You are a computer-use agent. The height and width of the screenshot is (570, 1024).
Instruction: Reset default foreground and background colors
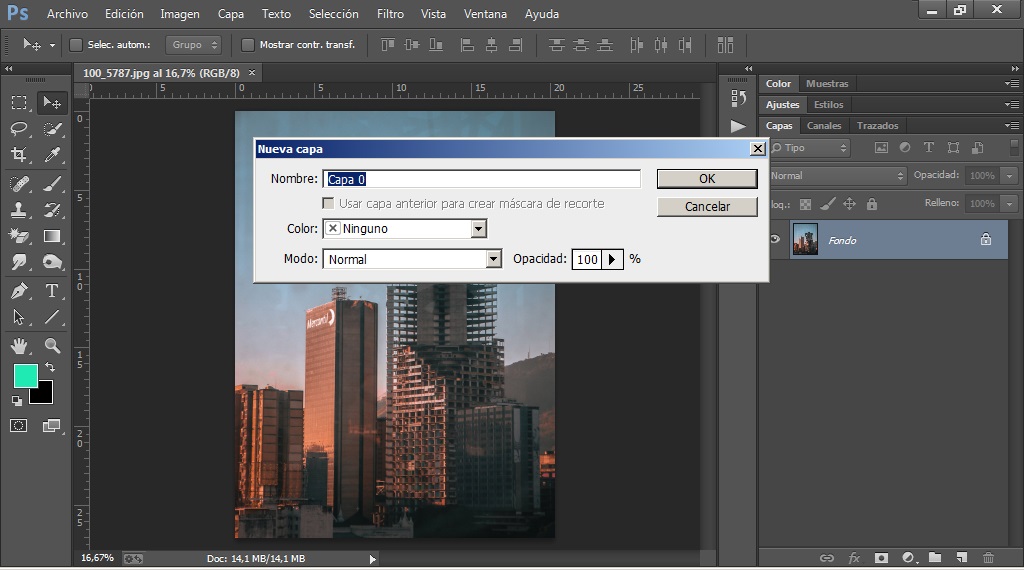17,400
